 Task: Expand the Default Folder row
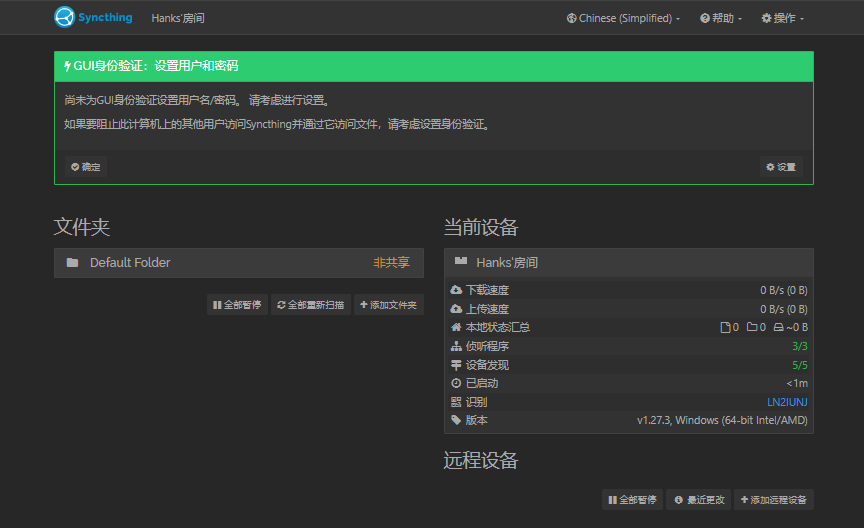(239, 263)
